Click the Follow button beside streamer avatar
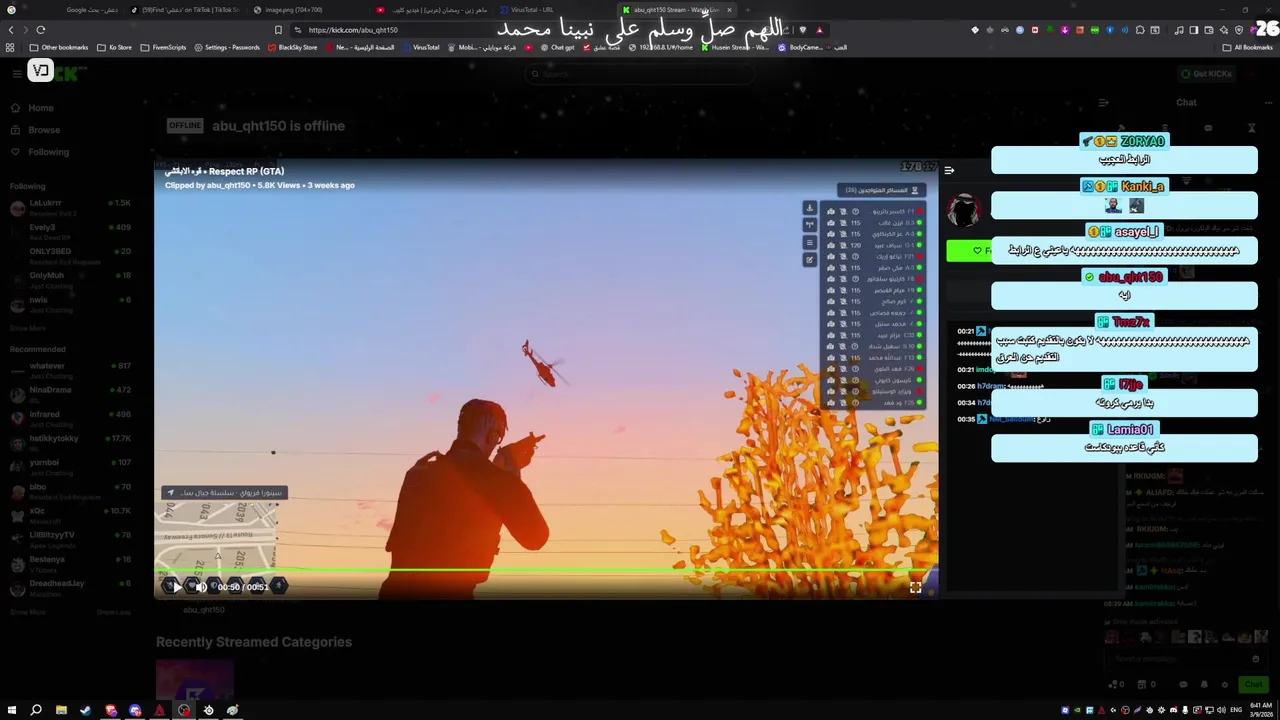This screenshot has height=720, width=1280. click(x=968, y=251)
